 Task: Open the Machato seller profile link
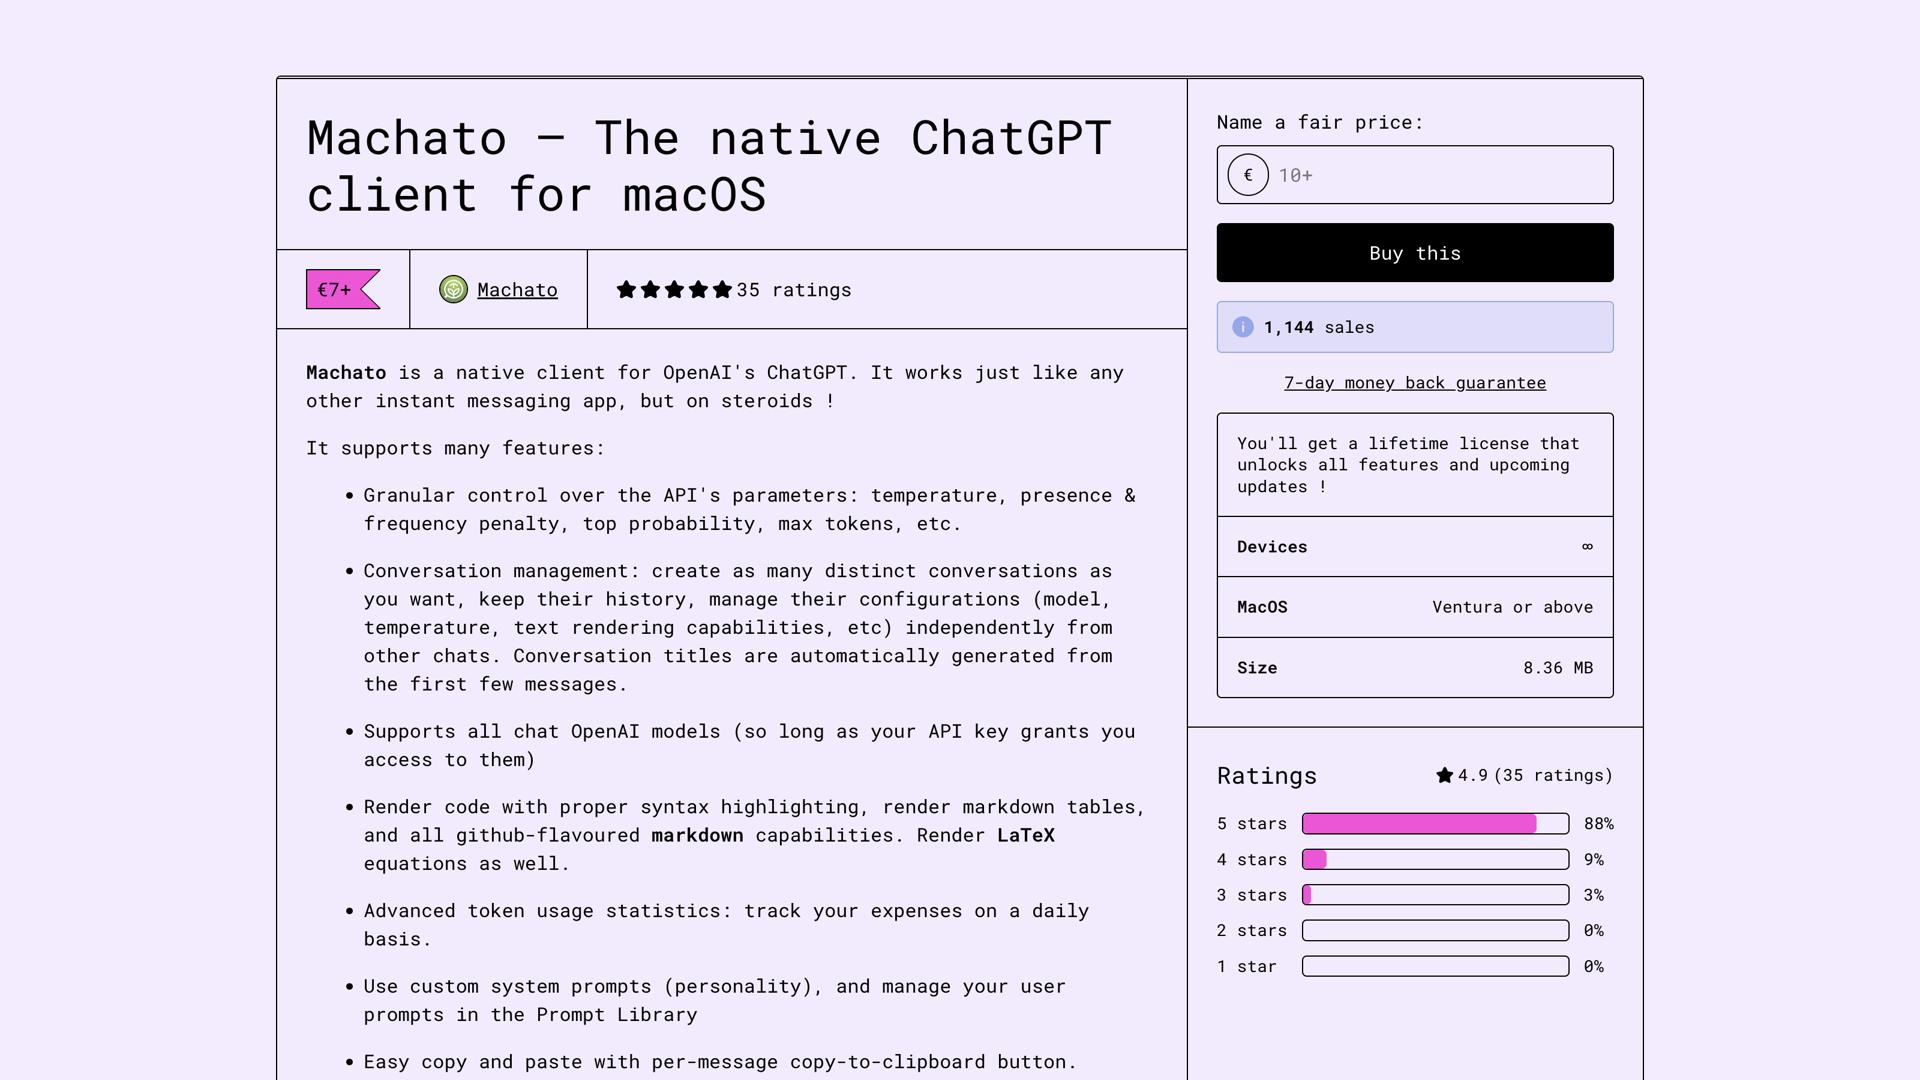(517, 290)
